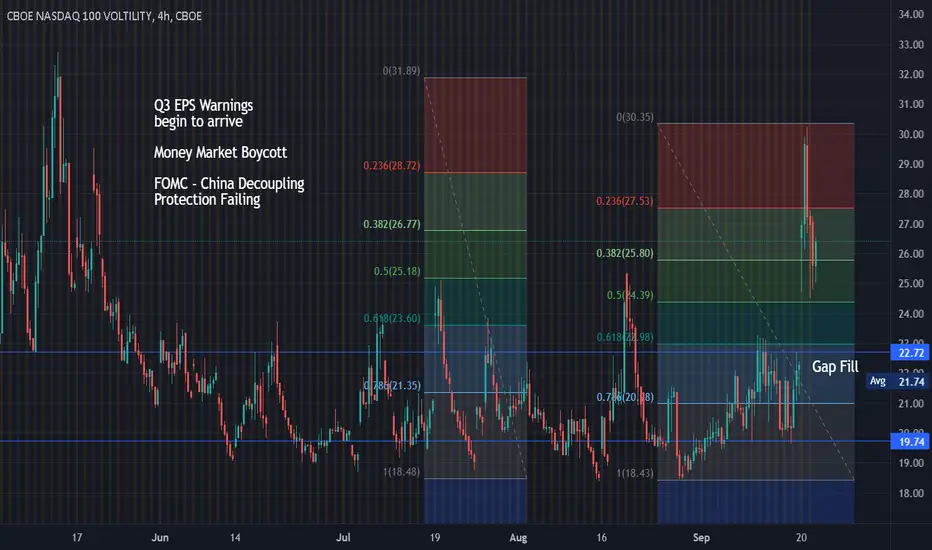Click the 1(18.43) Fibonacci base label

coord(635,474)
